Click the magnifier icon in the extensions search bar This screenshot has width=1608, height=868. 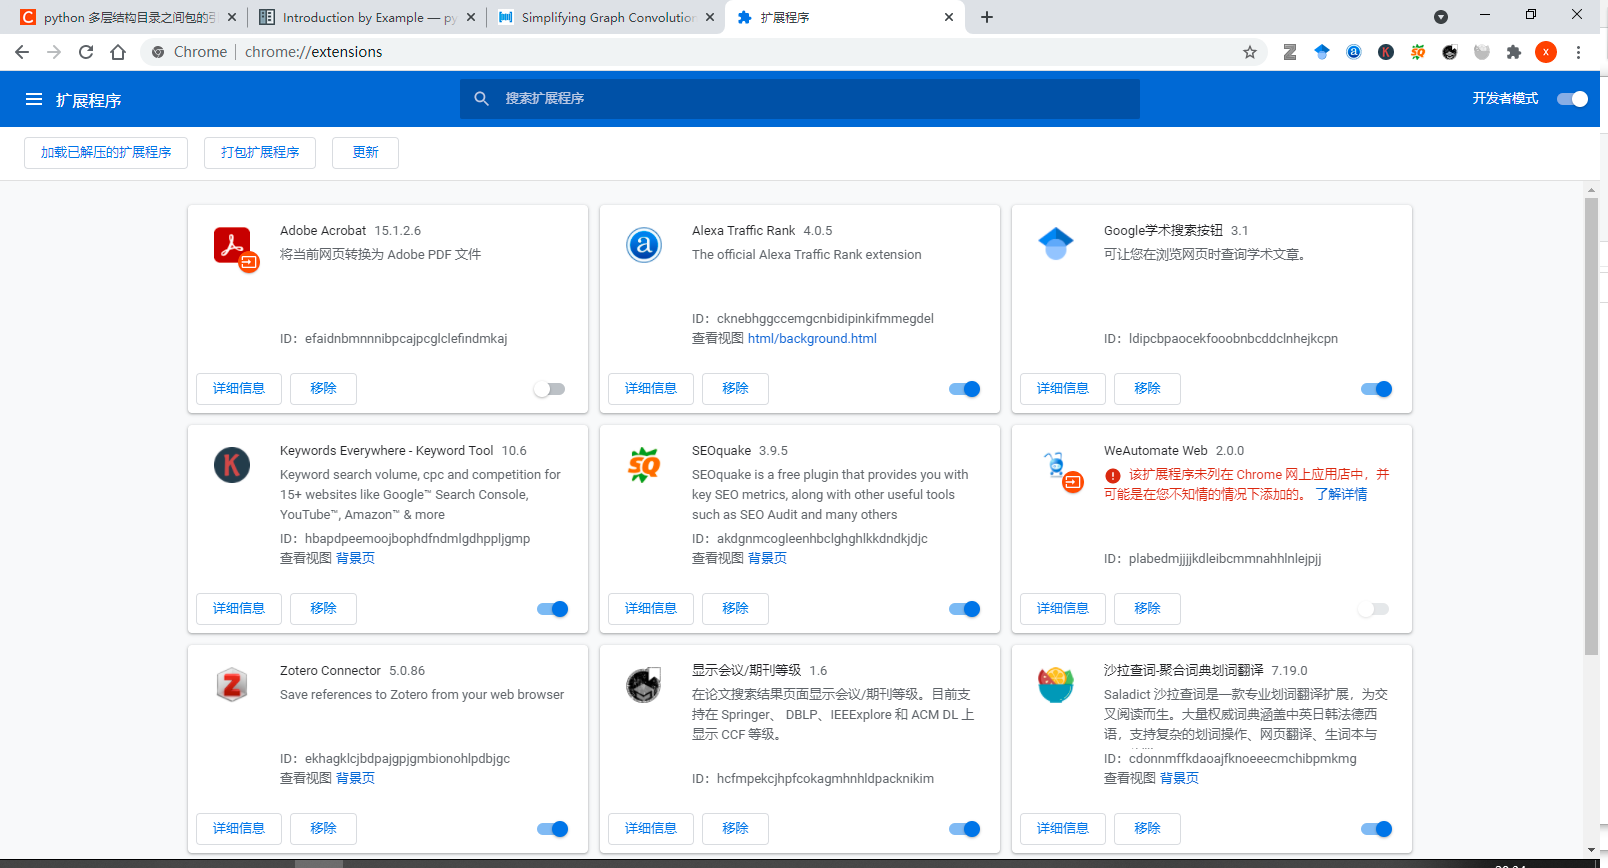(x=482, y=99)
